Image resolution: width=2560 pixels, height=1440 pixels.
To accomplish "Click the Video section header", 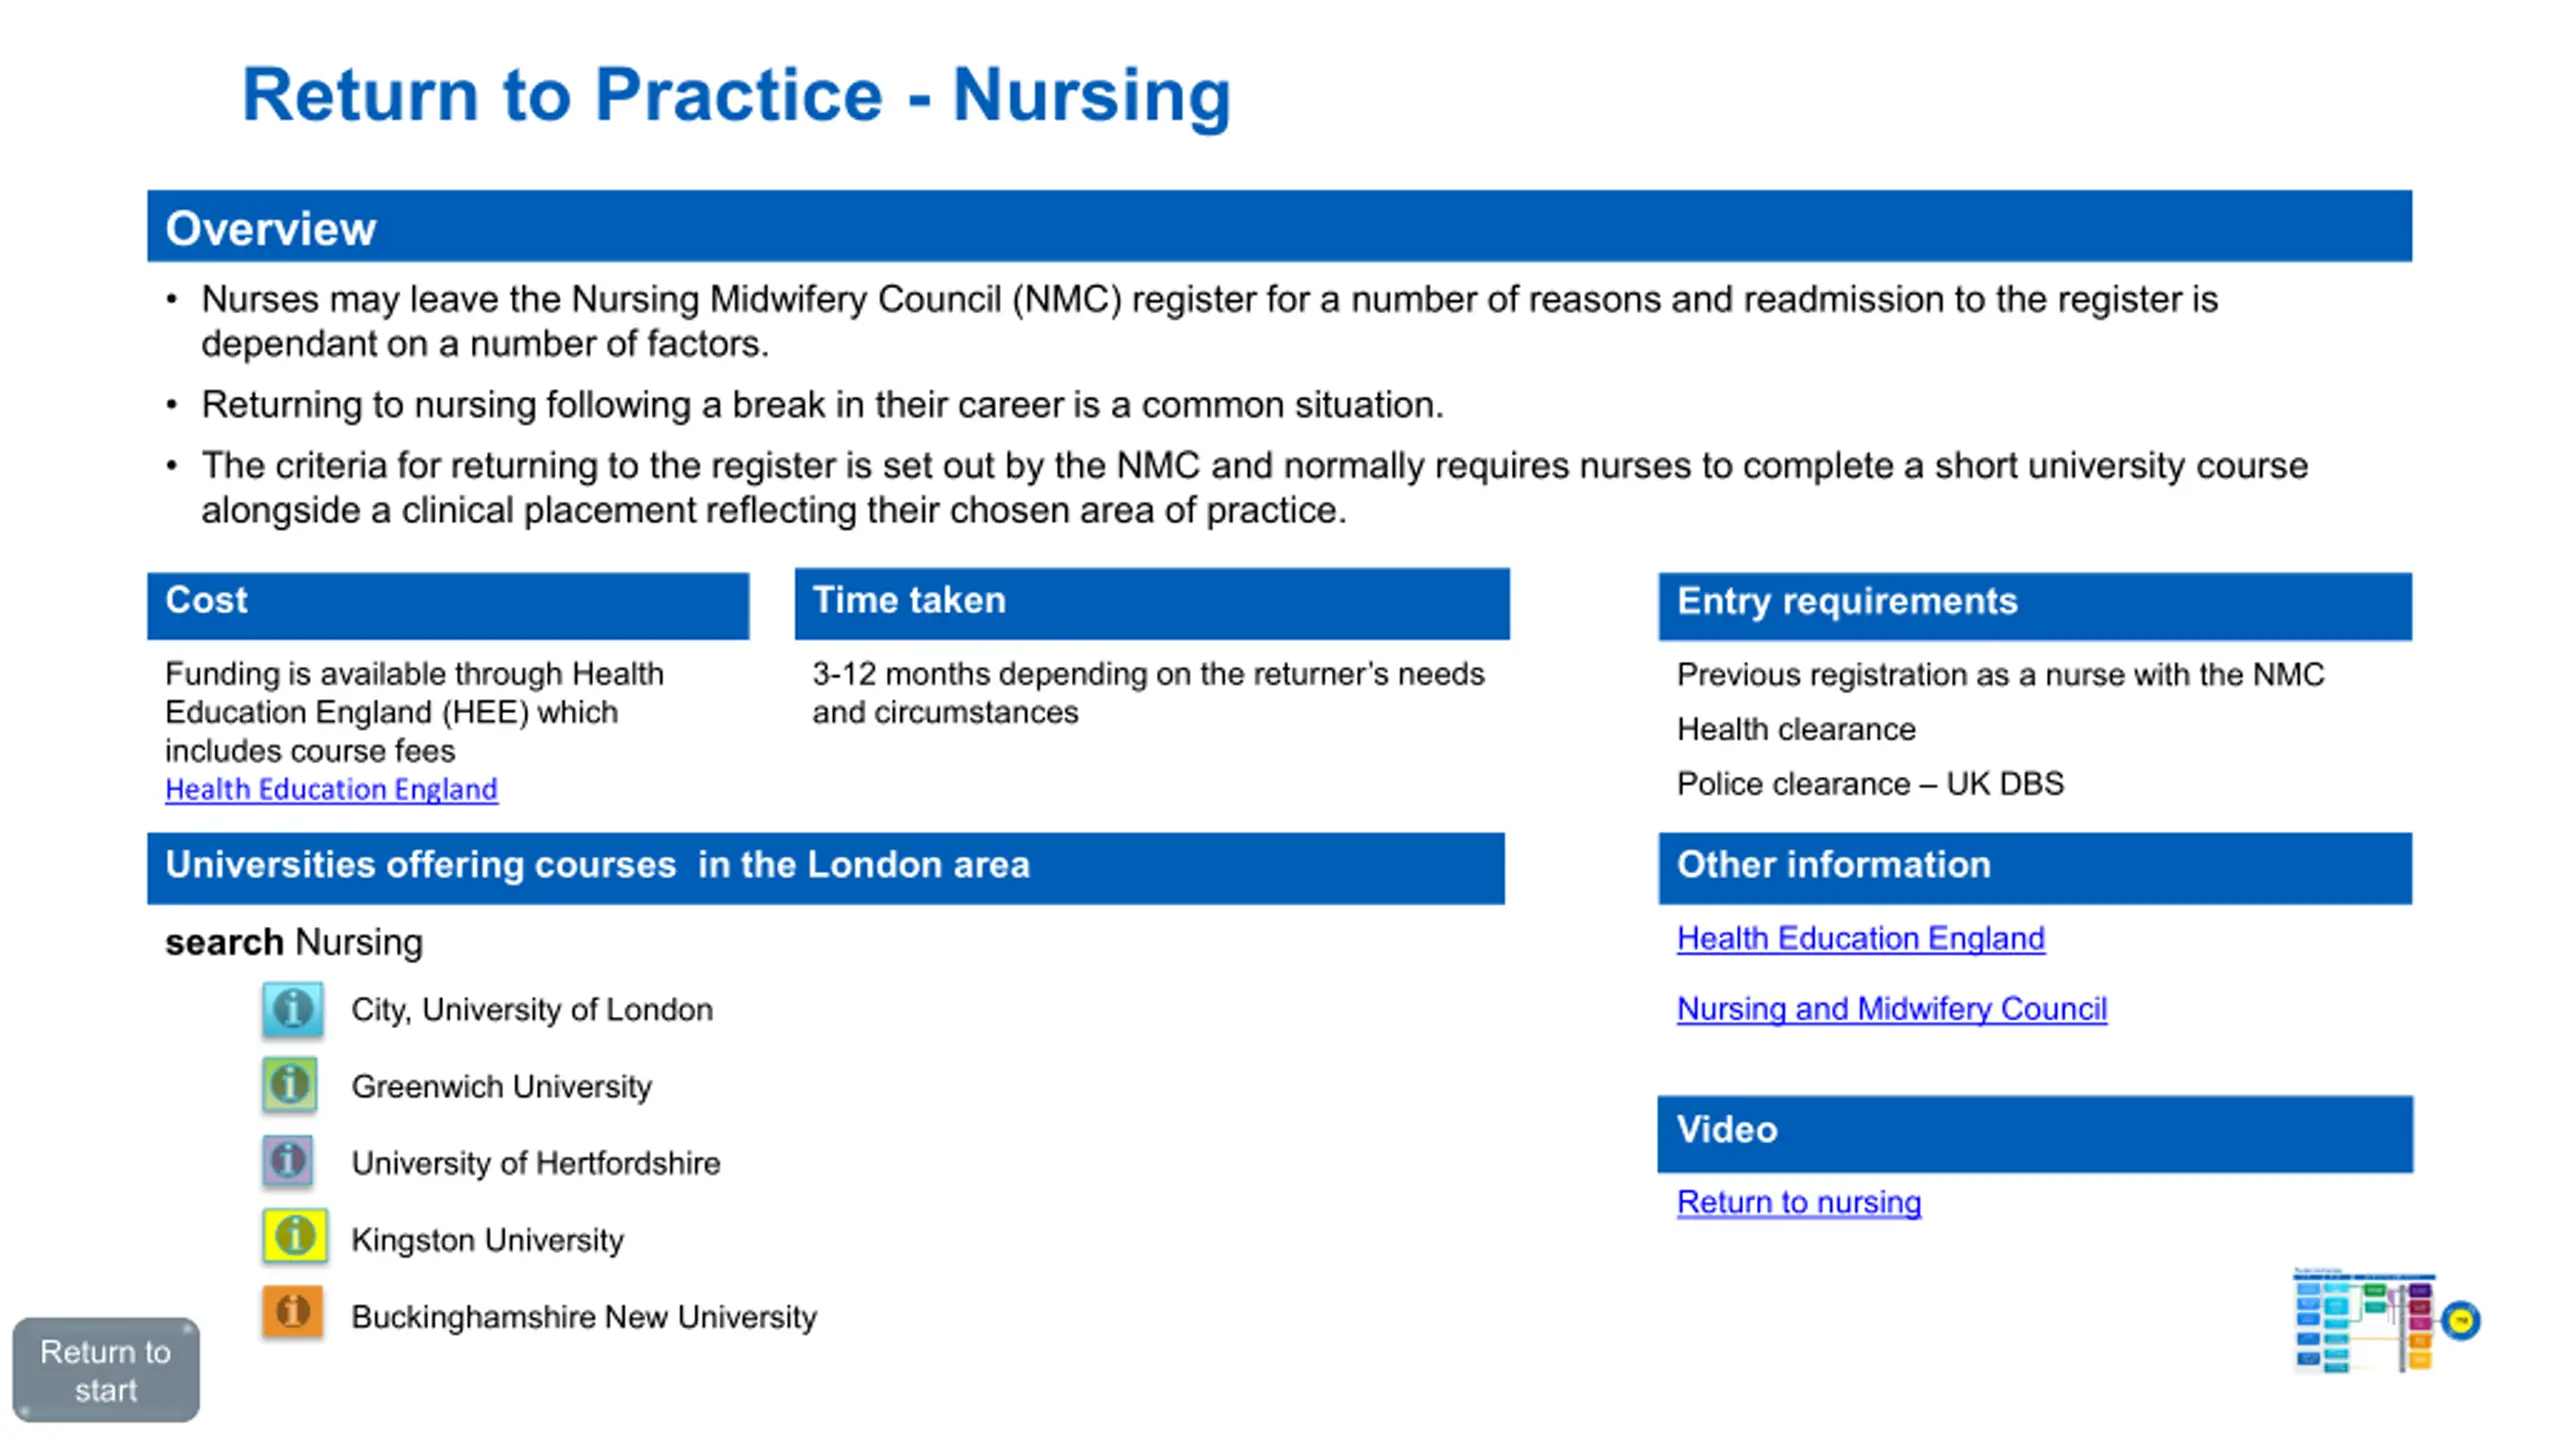I will pyautogui.click(x=2034, y=1133).
